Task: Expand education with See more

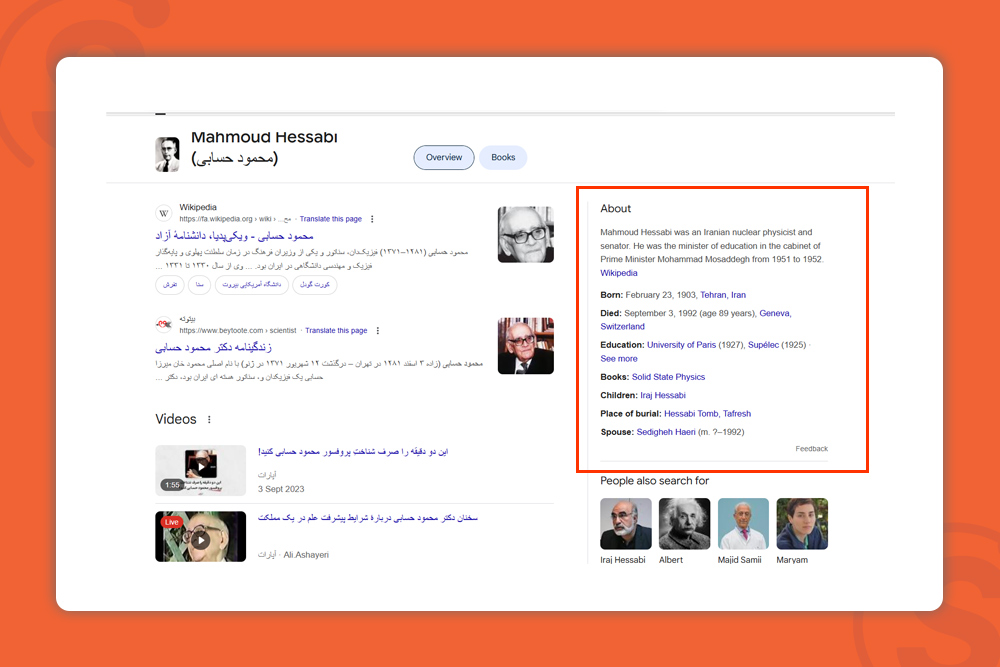Action: pos(619,358)
